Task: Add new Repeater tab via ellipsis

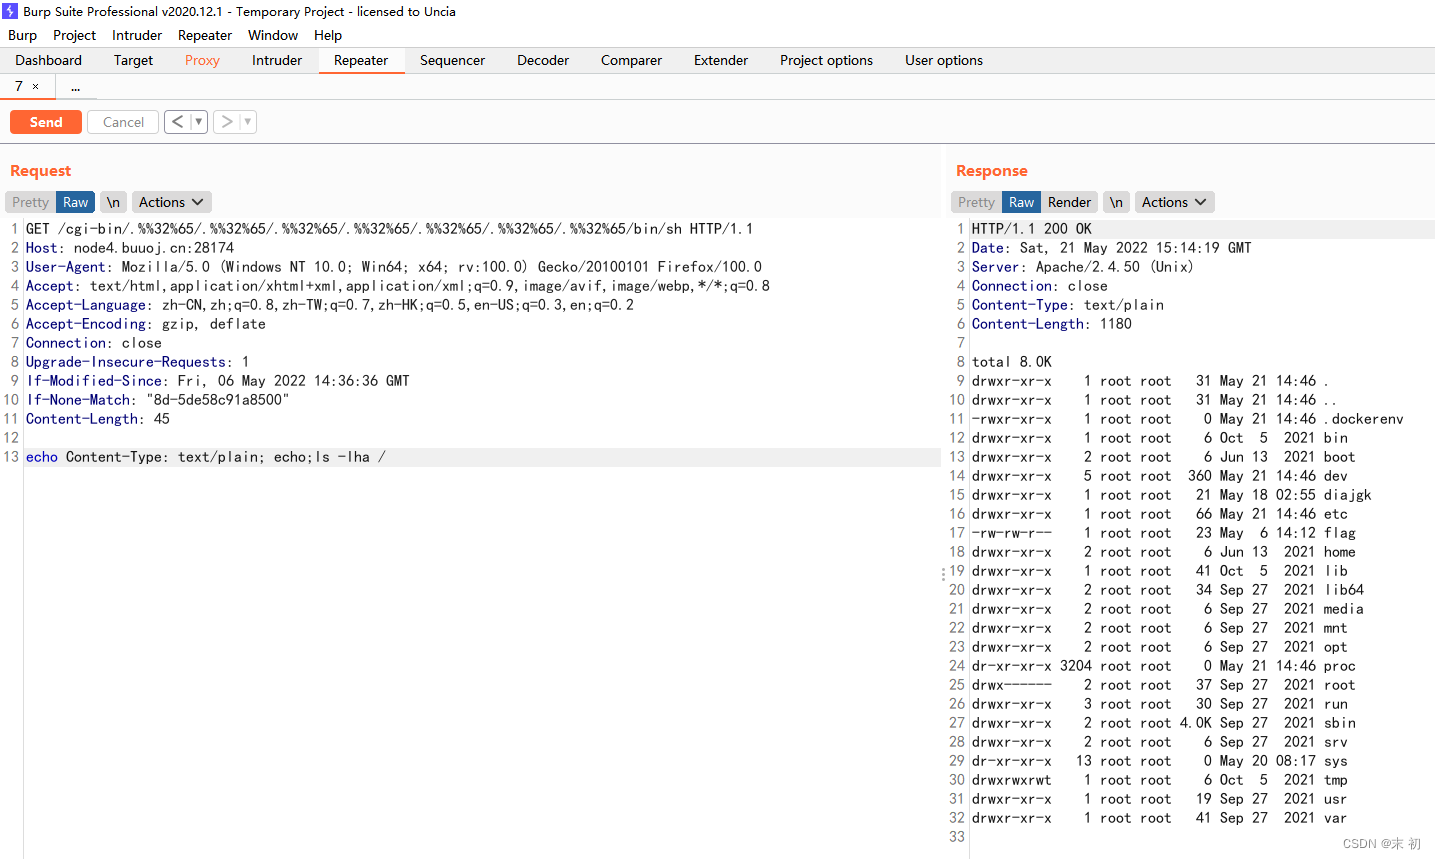Action: [75, 87]
